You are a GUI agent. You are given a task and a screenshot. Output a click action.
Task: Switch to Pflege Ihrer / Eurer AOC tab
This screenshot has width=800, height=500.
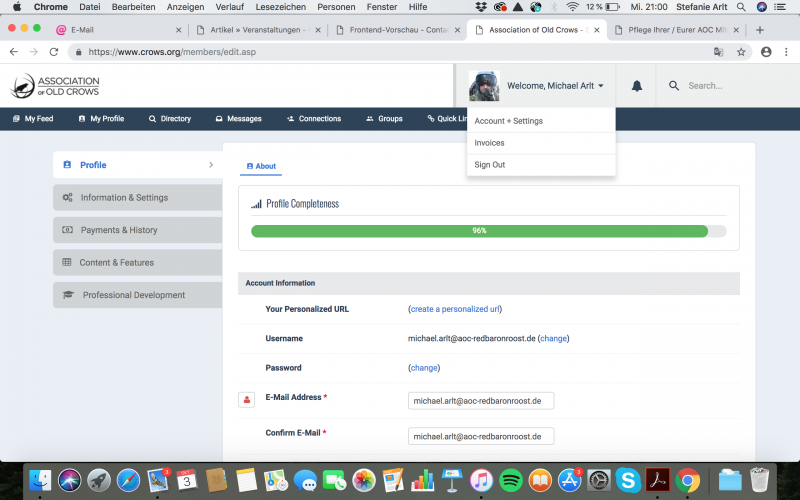676,30
